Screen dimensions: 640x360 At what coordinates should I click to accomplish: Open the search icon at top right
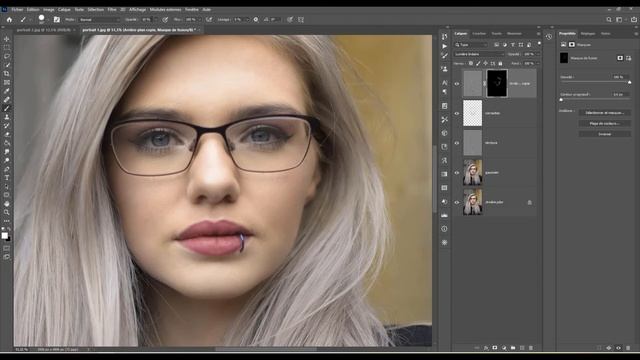pyautogui.click(x=609, y=20)
